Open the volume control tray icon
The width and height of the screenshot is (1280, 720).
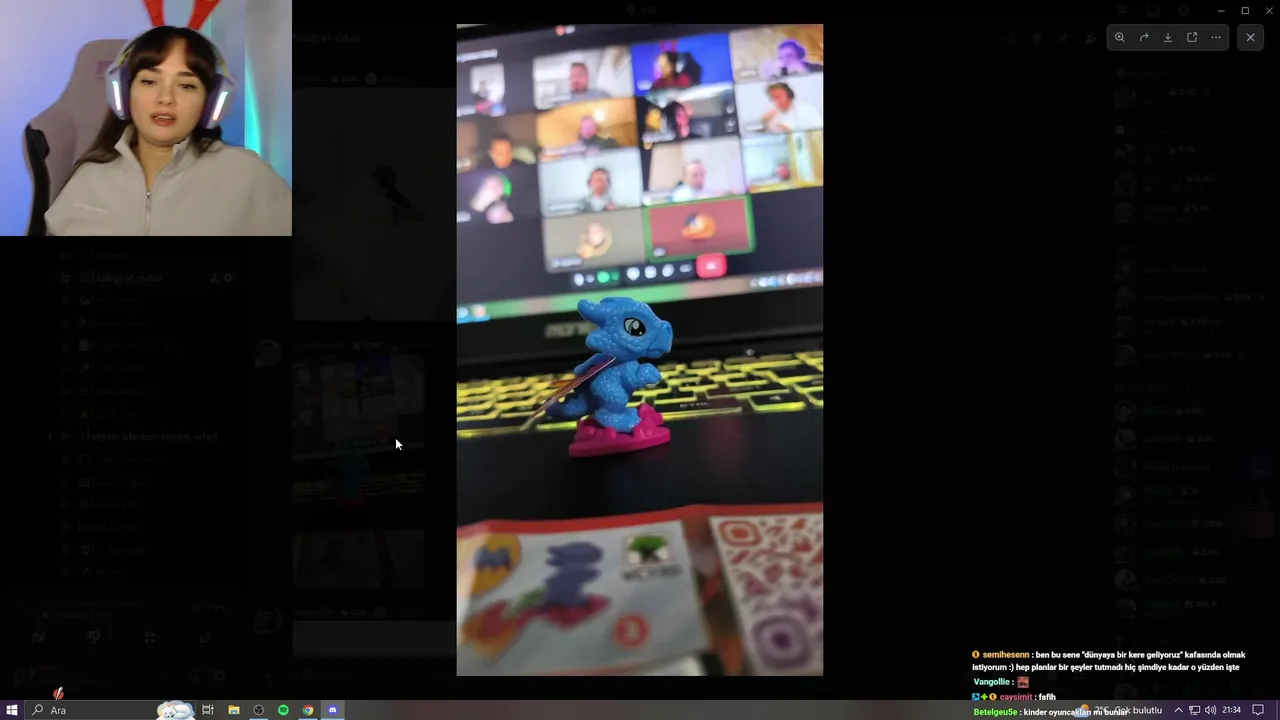(1210, 710)
